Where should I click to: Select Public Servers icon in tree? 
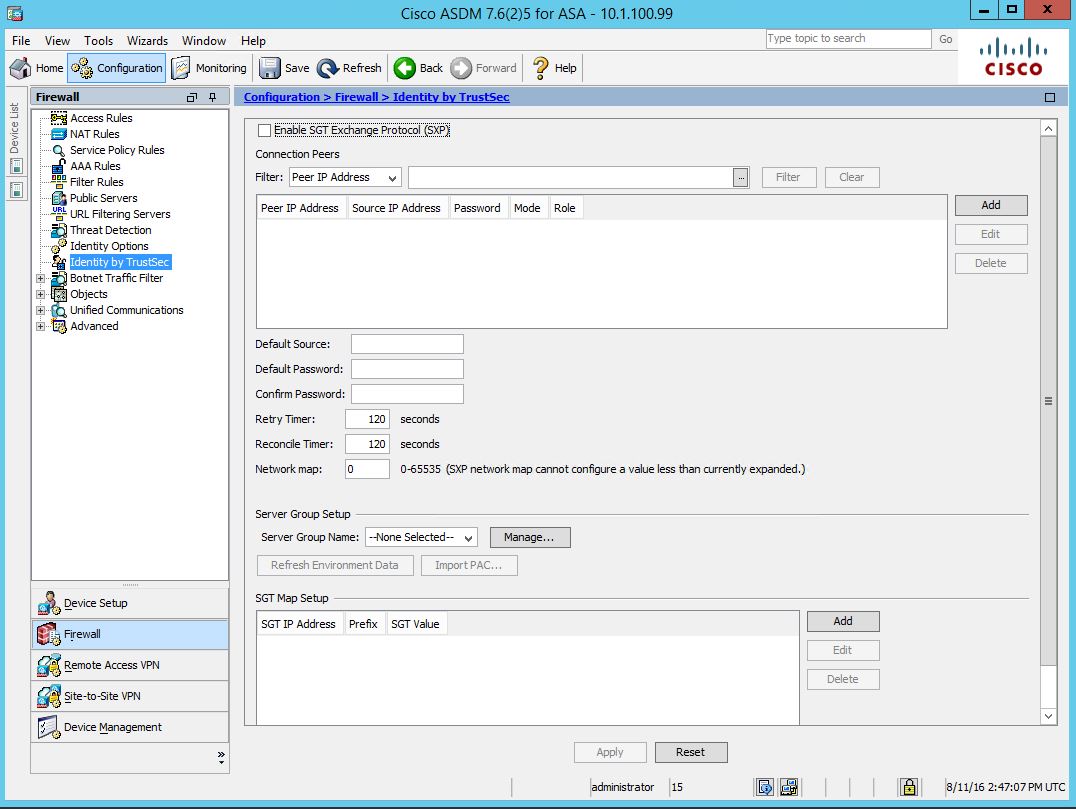[59, 198]
